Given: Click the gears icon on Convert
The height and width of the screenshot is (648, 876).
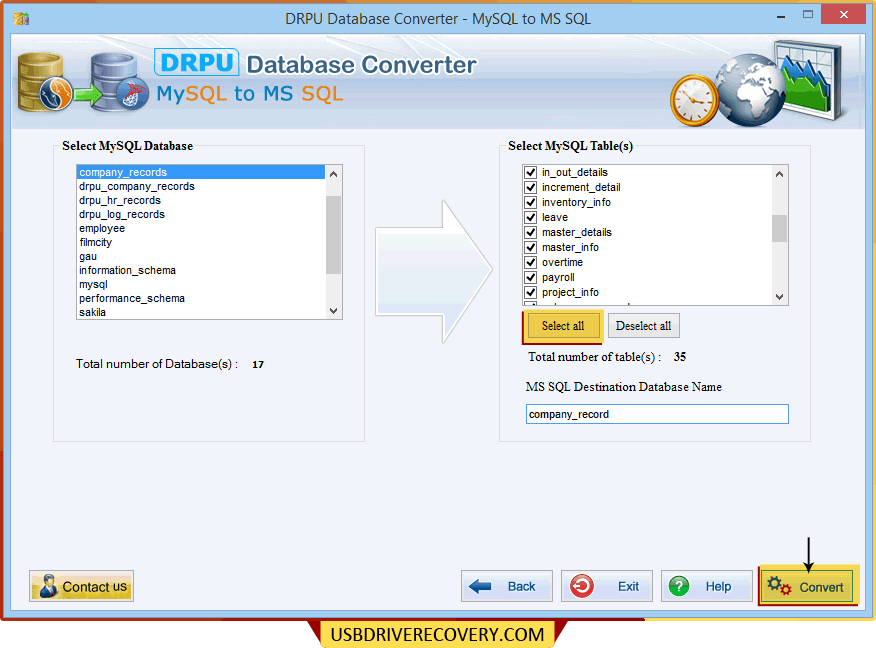Looking at the screenshot, I should [x=779, y=586].
